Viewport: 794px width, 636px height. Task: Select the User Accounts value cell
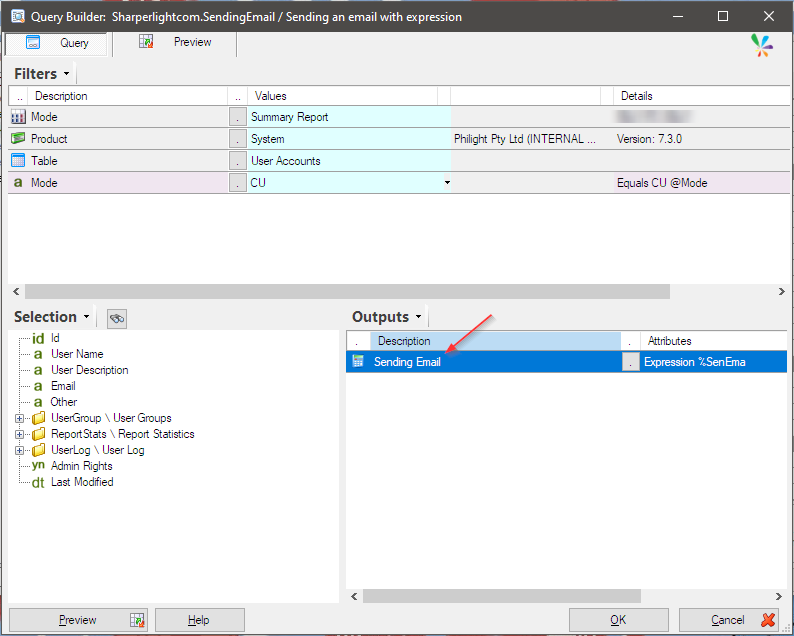coord(349,161)
